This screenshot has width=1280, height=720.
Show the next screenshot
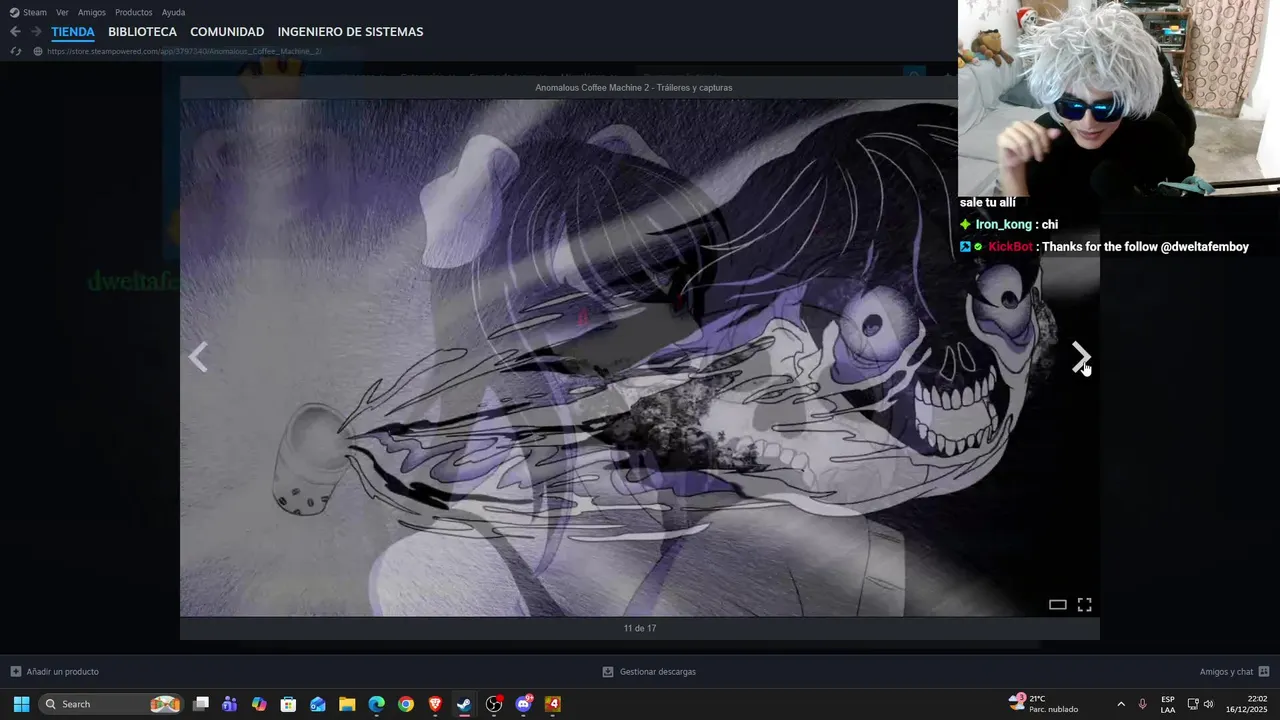click(x=1081, y=357)
